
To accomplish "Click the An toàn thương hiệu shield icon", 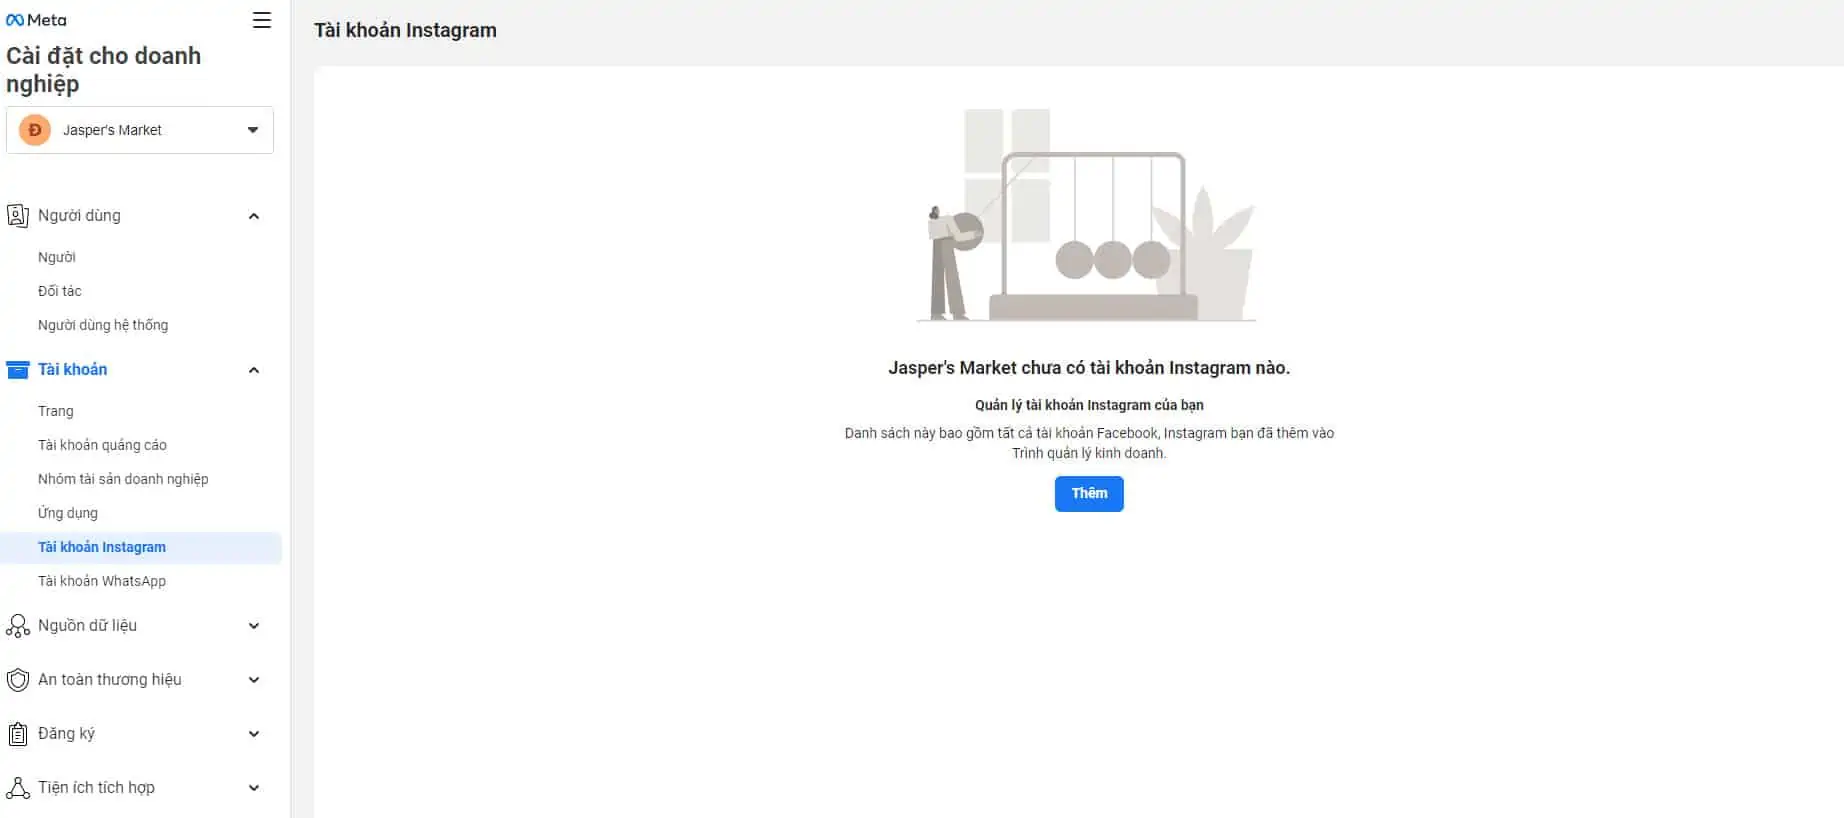I will click(17, 680).
